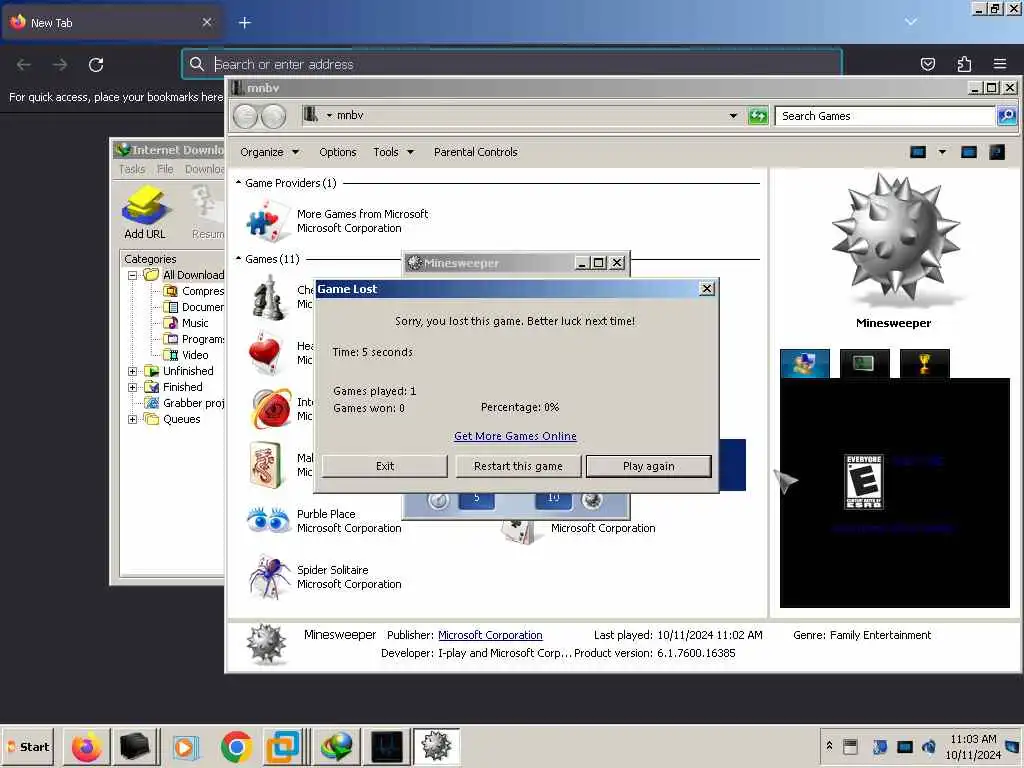
Task: Refresh the Games explorer address bar
Action: pos(758,116)
